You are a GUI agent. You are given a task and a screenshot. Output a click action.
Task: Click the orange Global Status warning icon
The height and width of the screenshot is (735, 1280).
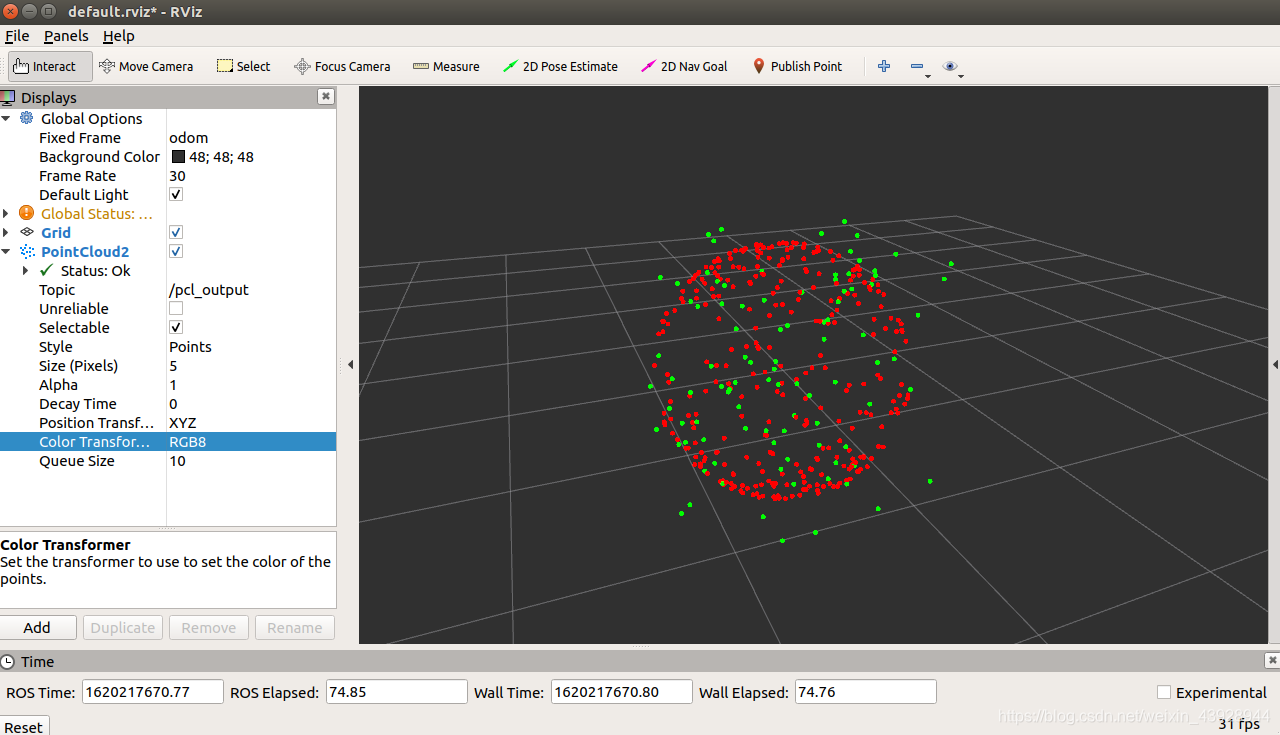pos(27,213)
